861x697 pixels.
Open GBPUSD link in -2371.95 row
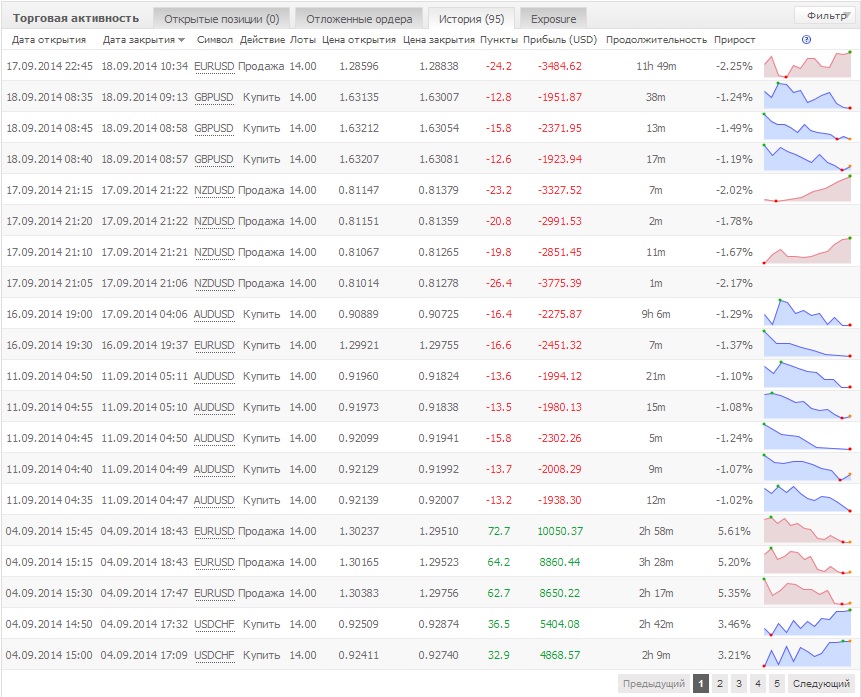tap(214, 129)
